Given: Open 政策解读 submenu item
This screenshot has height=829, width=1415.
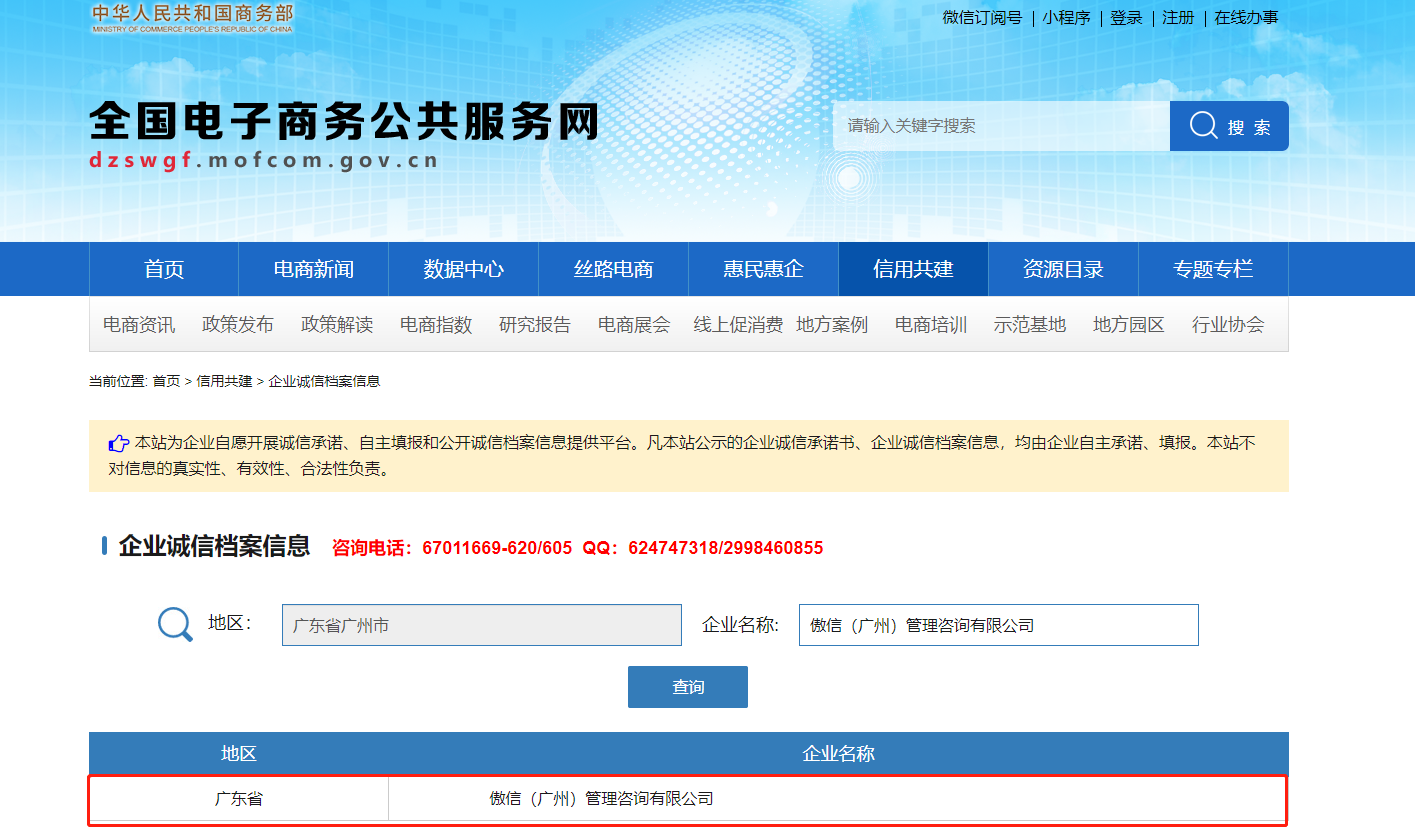Looking at the screenshot, I should 337,325.
